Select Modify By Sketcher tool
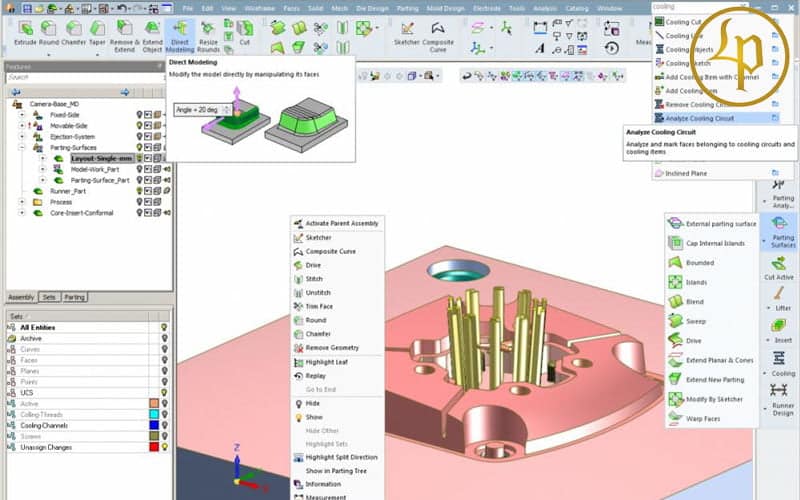 point(706,399)
